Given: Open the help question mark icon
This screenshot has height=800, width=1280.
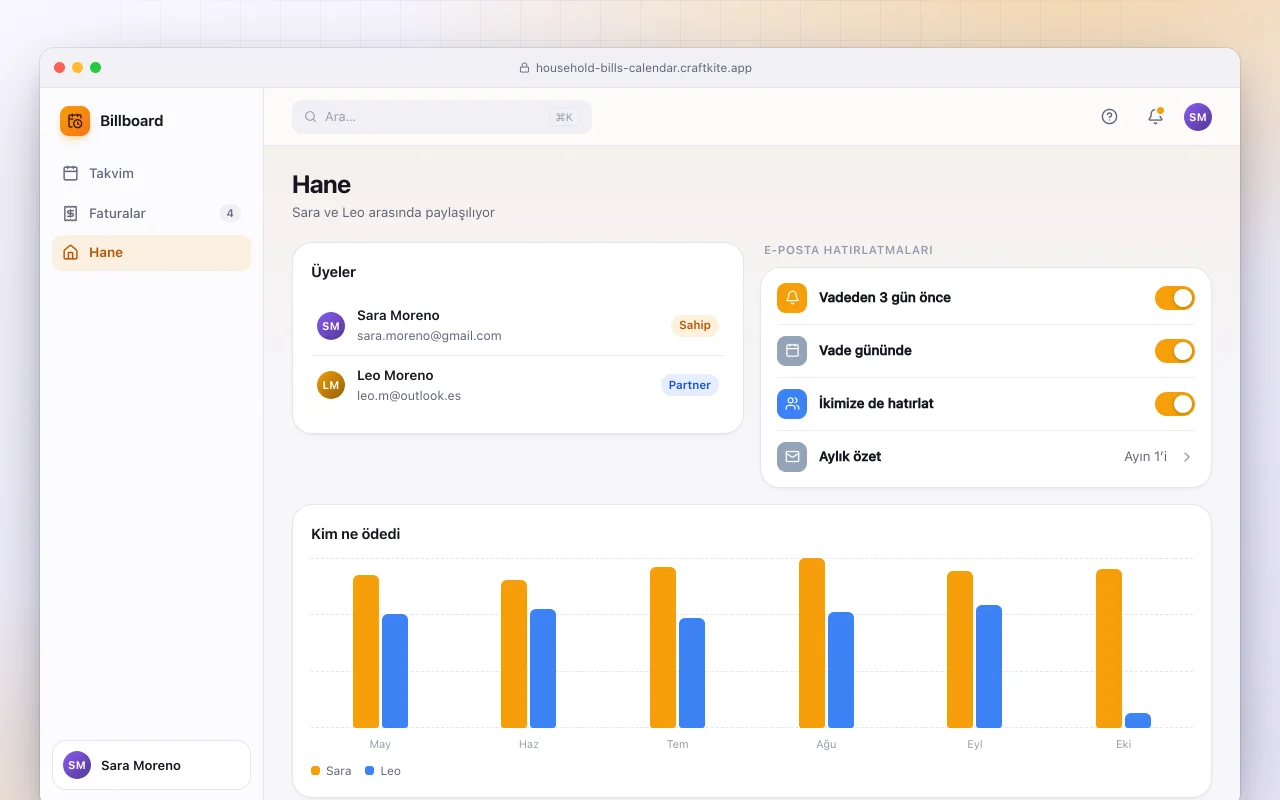Looking at the screenshot, I should (1109, 116).
